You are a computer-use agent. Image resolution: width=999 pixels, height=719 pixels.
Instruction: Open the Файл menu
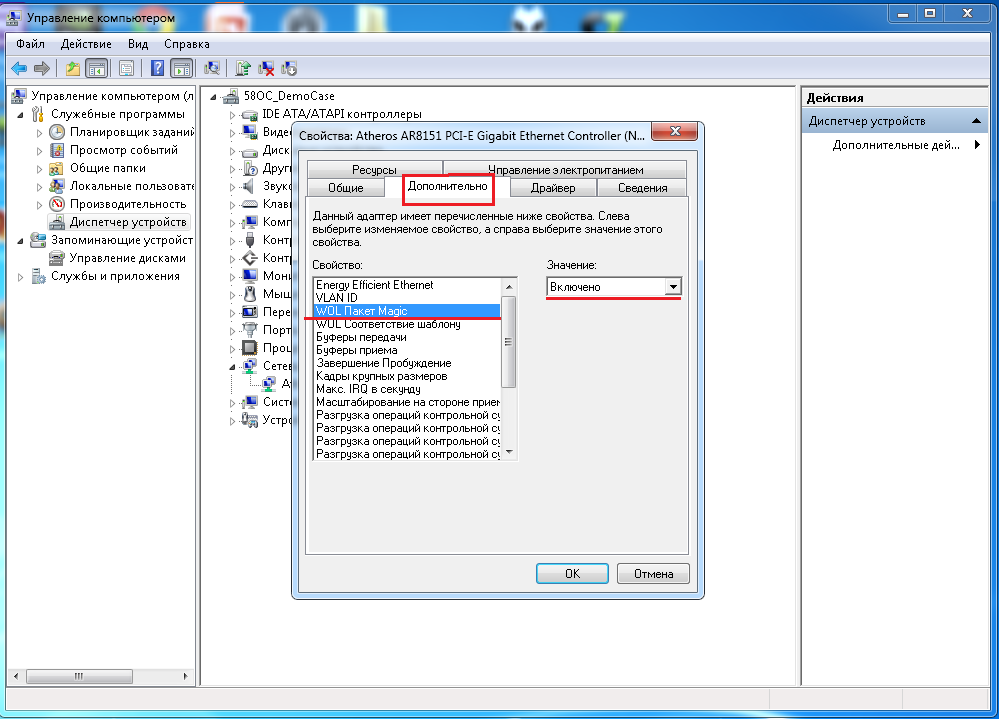(31, 44)
